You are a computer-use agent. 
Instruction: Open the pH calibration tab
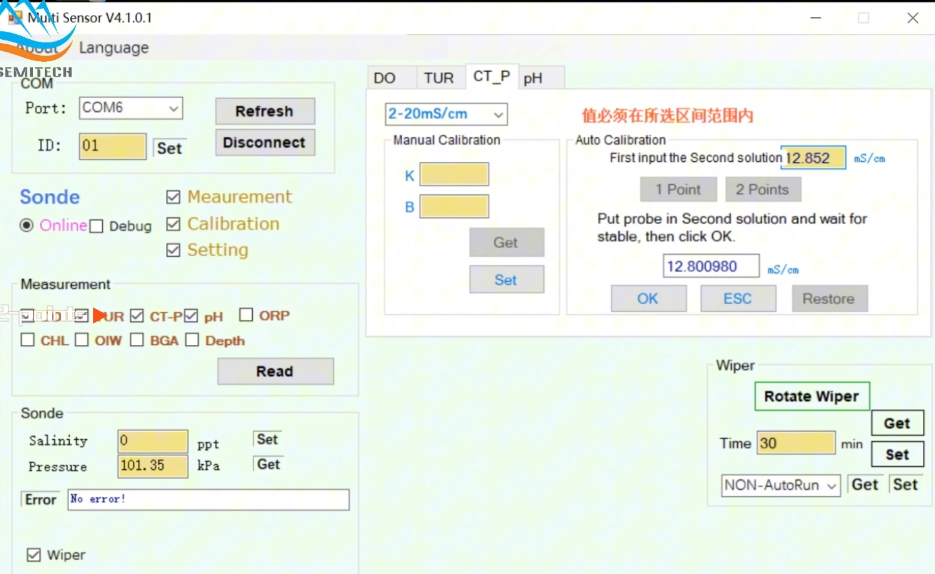point(534,78)
